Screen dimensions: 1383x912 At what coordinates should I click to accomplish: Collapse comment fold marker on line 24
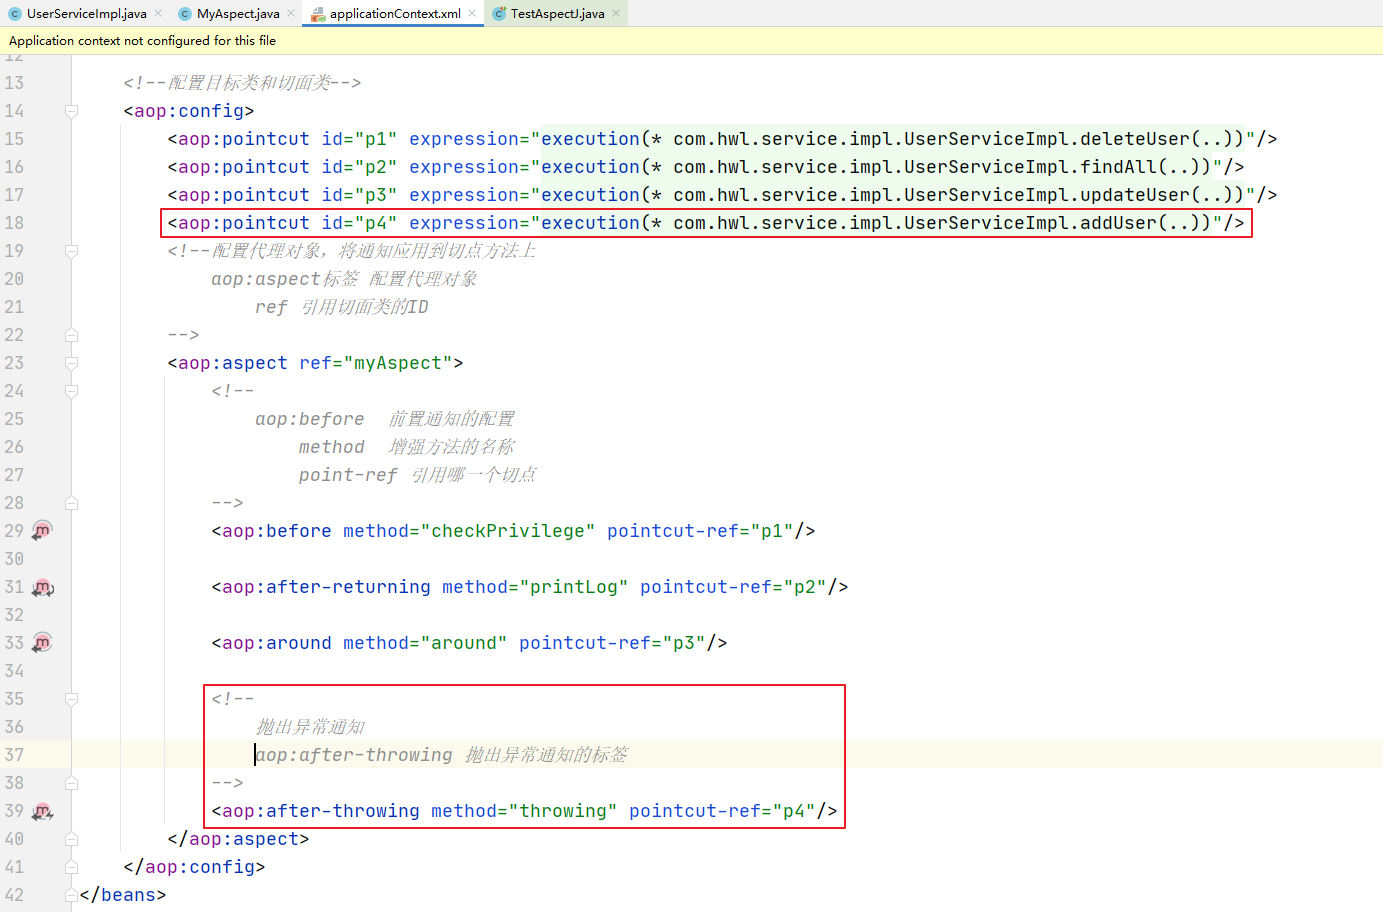71,391
